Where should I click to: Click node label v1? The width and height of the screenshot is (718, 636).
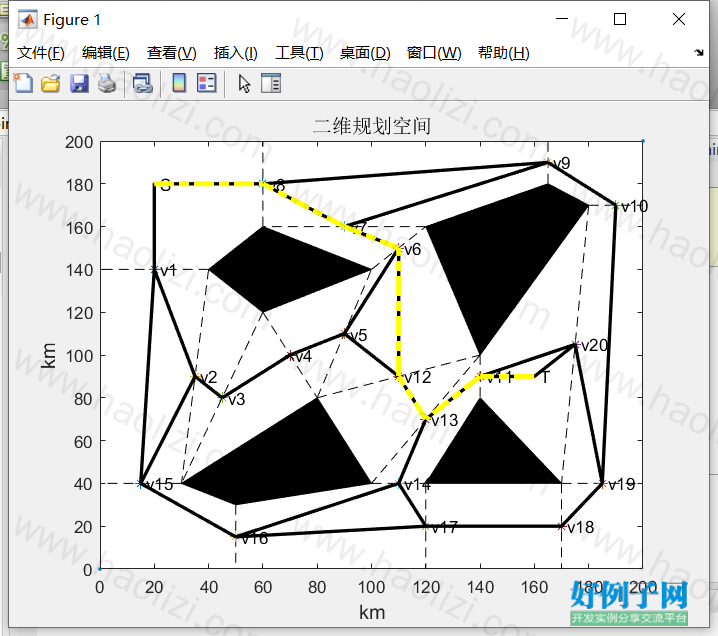168,270
